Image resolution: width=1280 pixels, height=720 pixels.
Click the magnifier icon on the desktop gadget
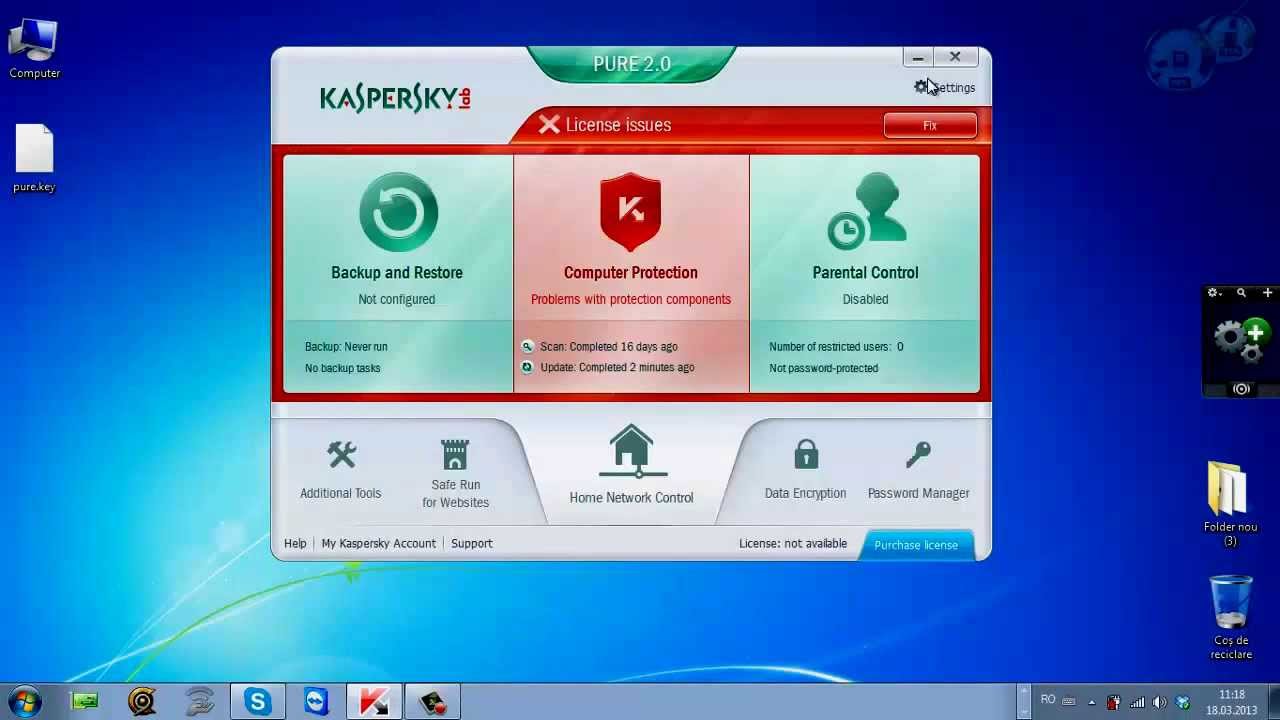pyautogui.click(x=1241, y=293)
